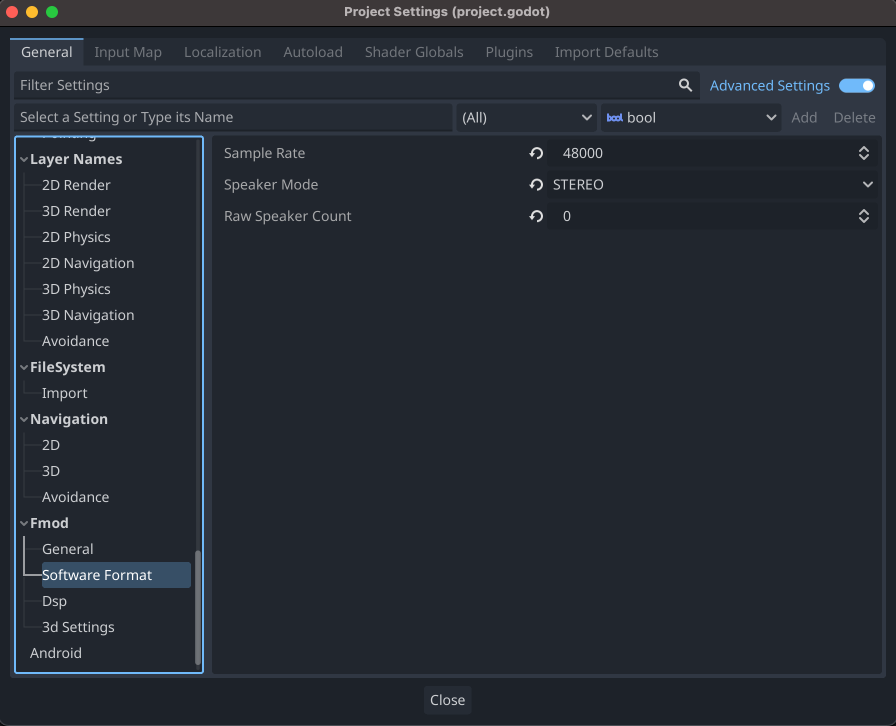Switch to the Input Map tab
Screen dimensions: 896x726
(x=128, y=52)
